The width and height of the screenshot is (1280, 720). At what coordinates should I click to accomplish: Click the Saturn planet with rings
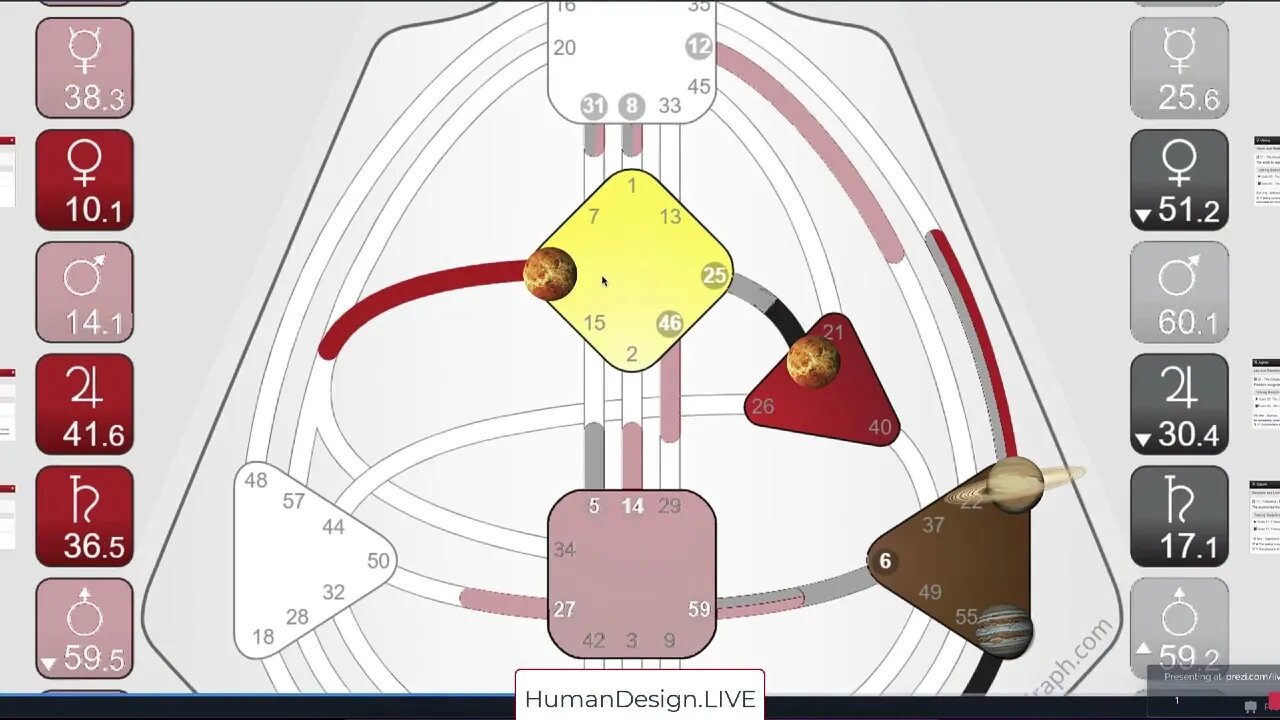pyautogui.click(x=1015, y=485)
